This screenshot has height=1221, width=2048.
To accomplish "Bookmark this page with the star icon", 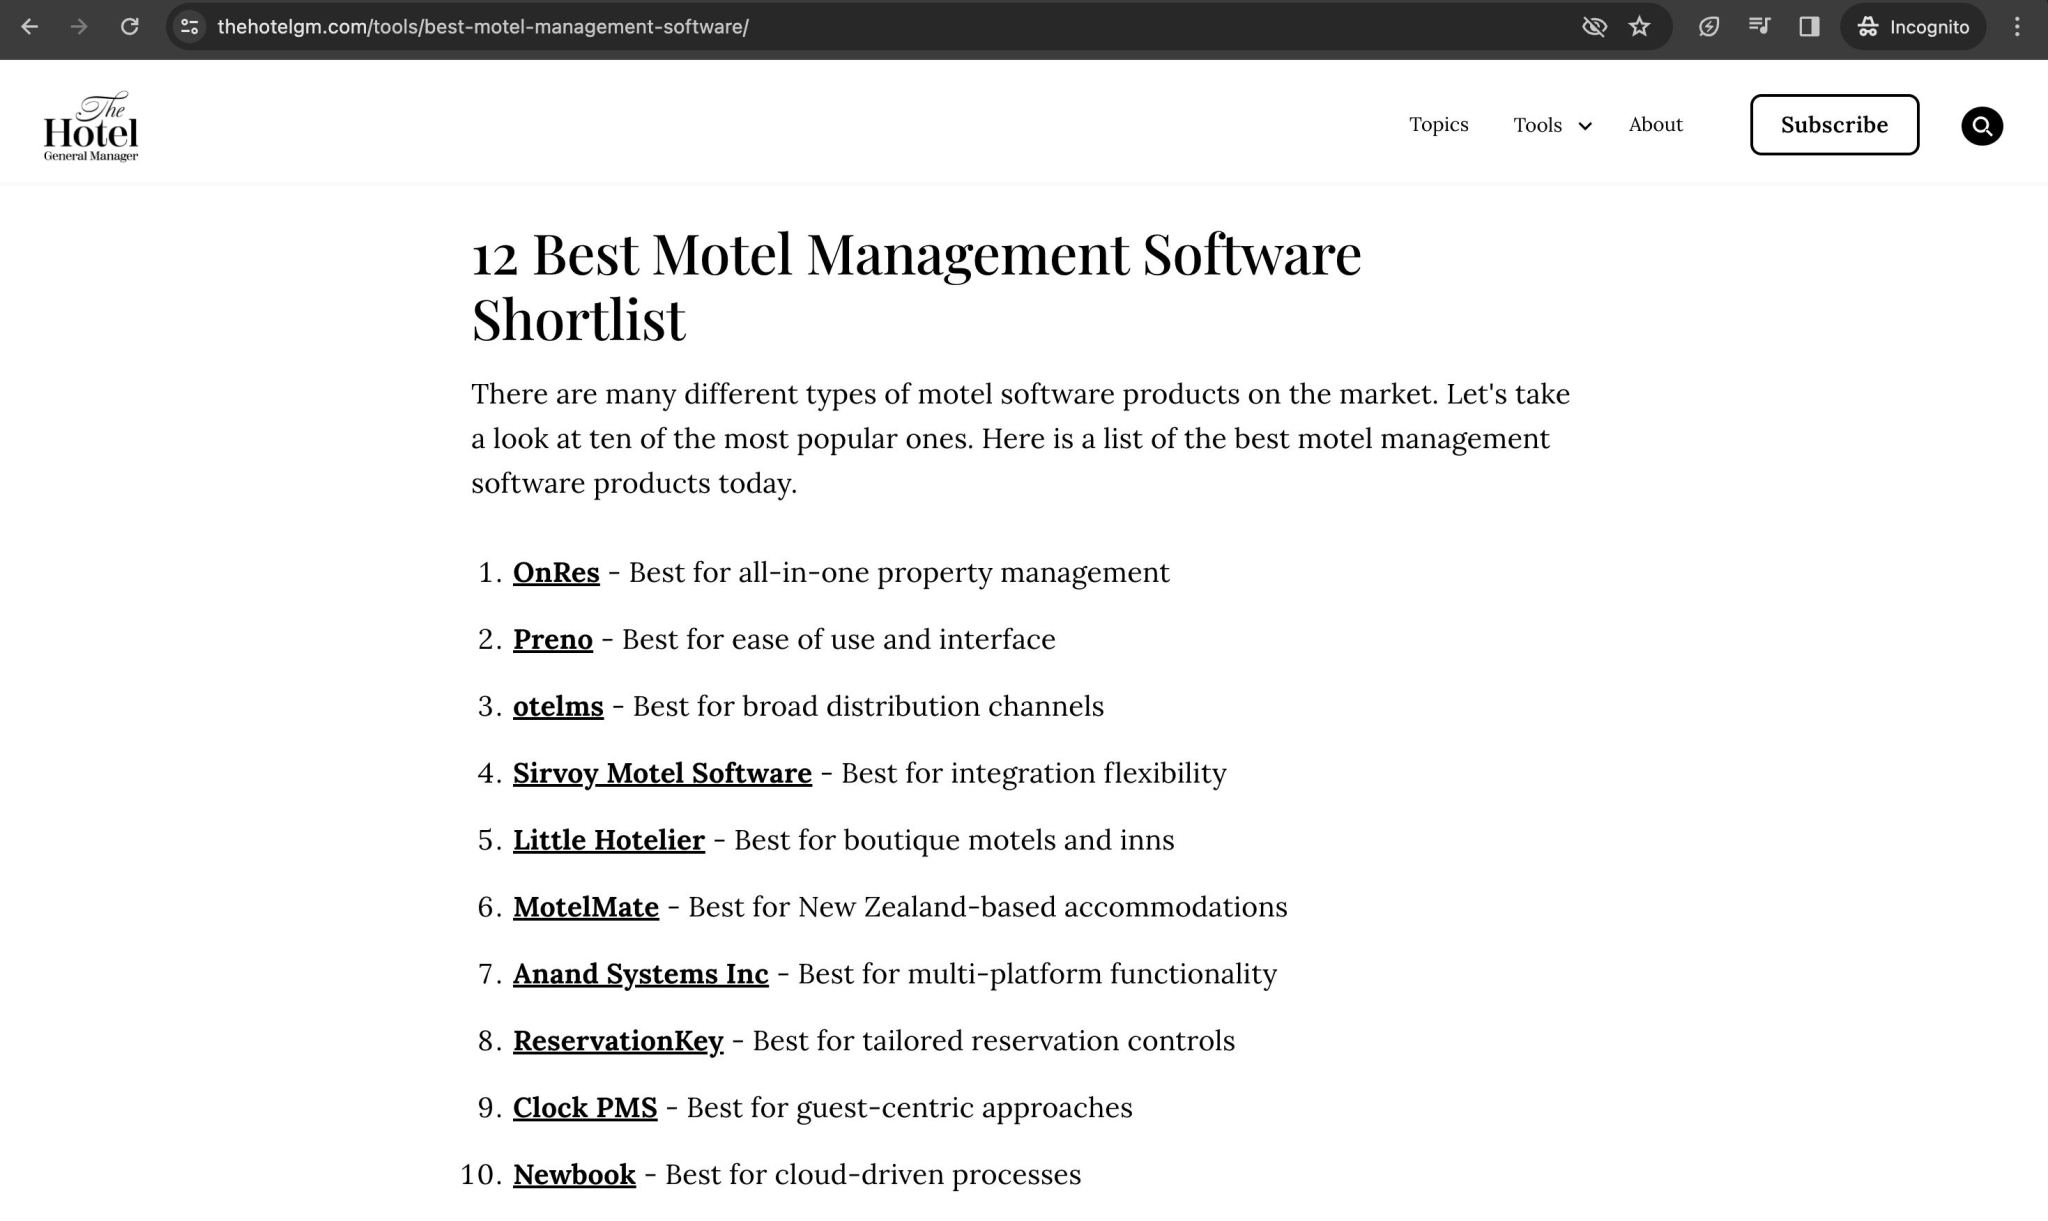I will [x=1640, y=26].
